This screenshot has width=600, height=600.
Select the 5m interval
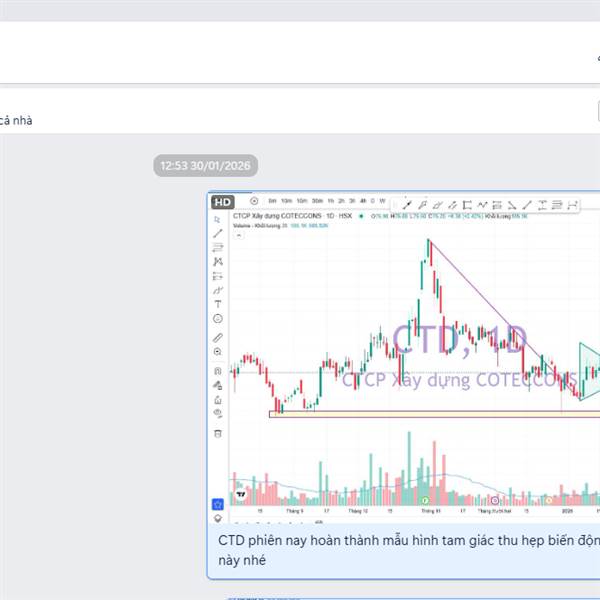click(272, 201)
